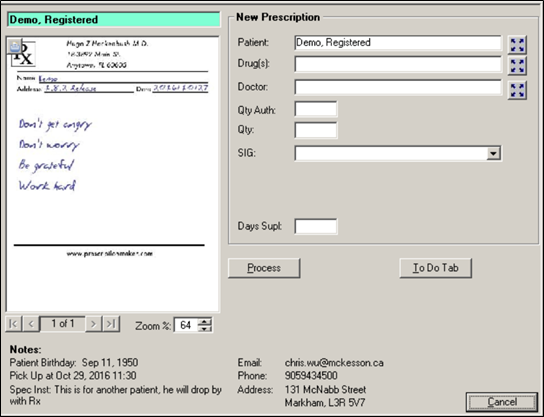The width and height of the screenshot is (544, 417).
Task: Click into the Drug(s) input field
Action: coord(398,65)
